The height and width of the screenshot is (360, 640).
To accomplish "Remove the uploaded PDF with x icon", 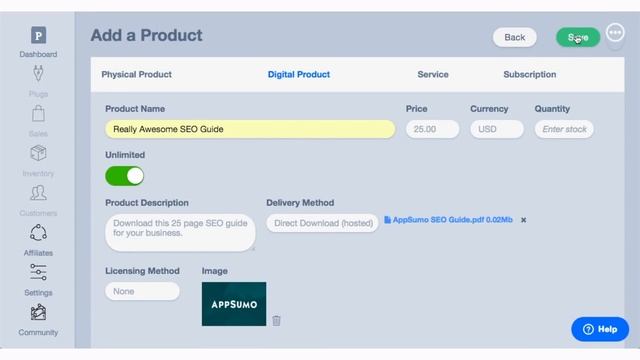I will coord(523,220).
